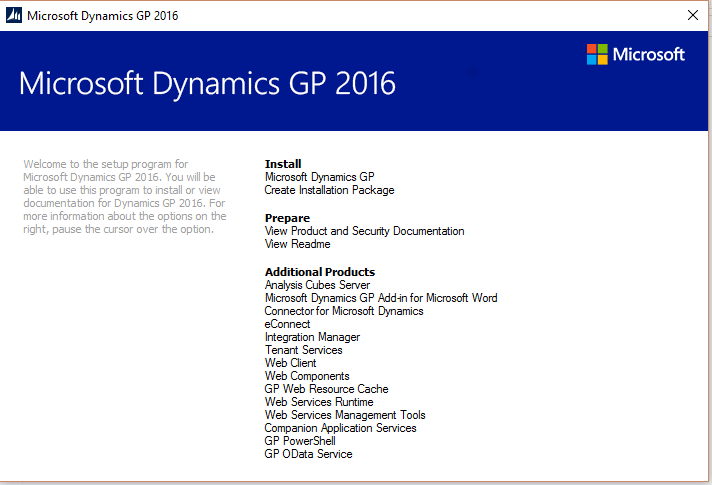Choose Tenant Services

click(303, 350)
